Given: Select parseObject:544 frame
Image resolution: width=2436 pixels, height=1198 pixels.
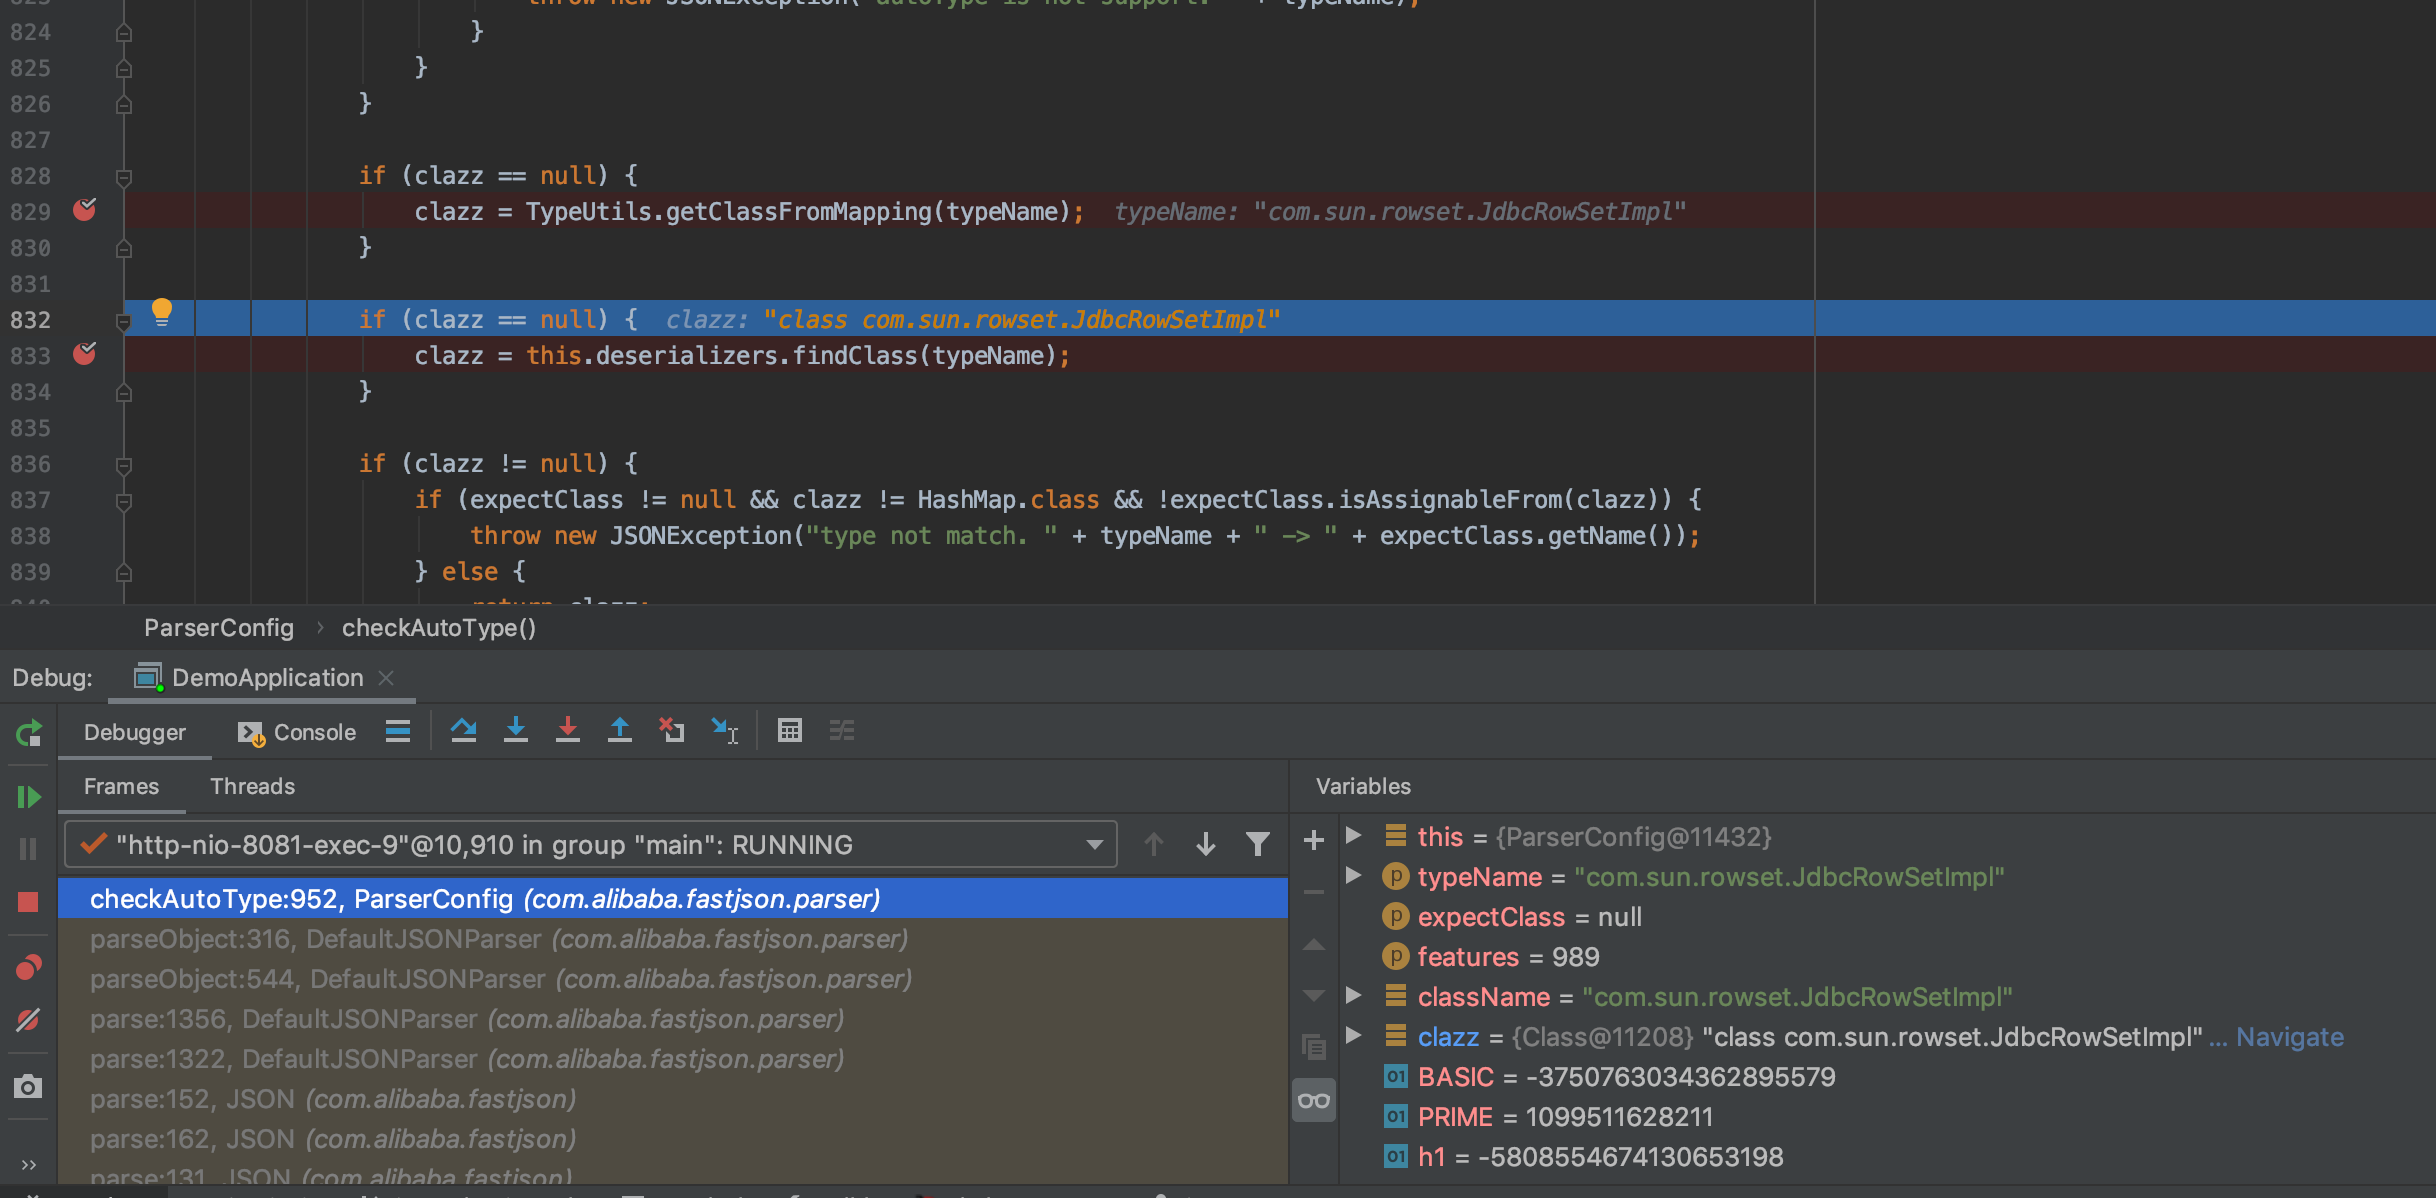Looking at the screenshot, I should 673,978.
